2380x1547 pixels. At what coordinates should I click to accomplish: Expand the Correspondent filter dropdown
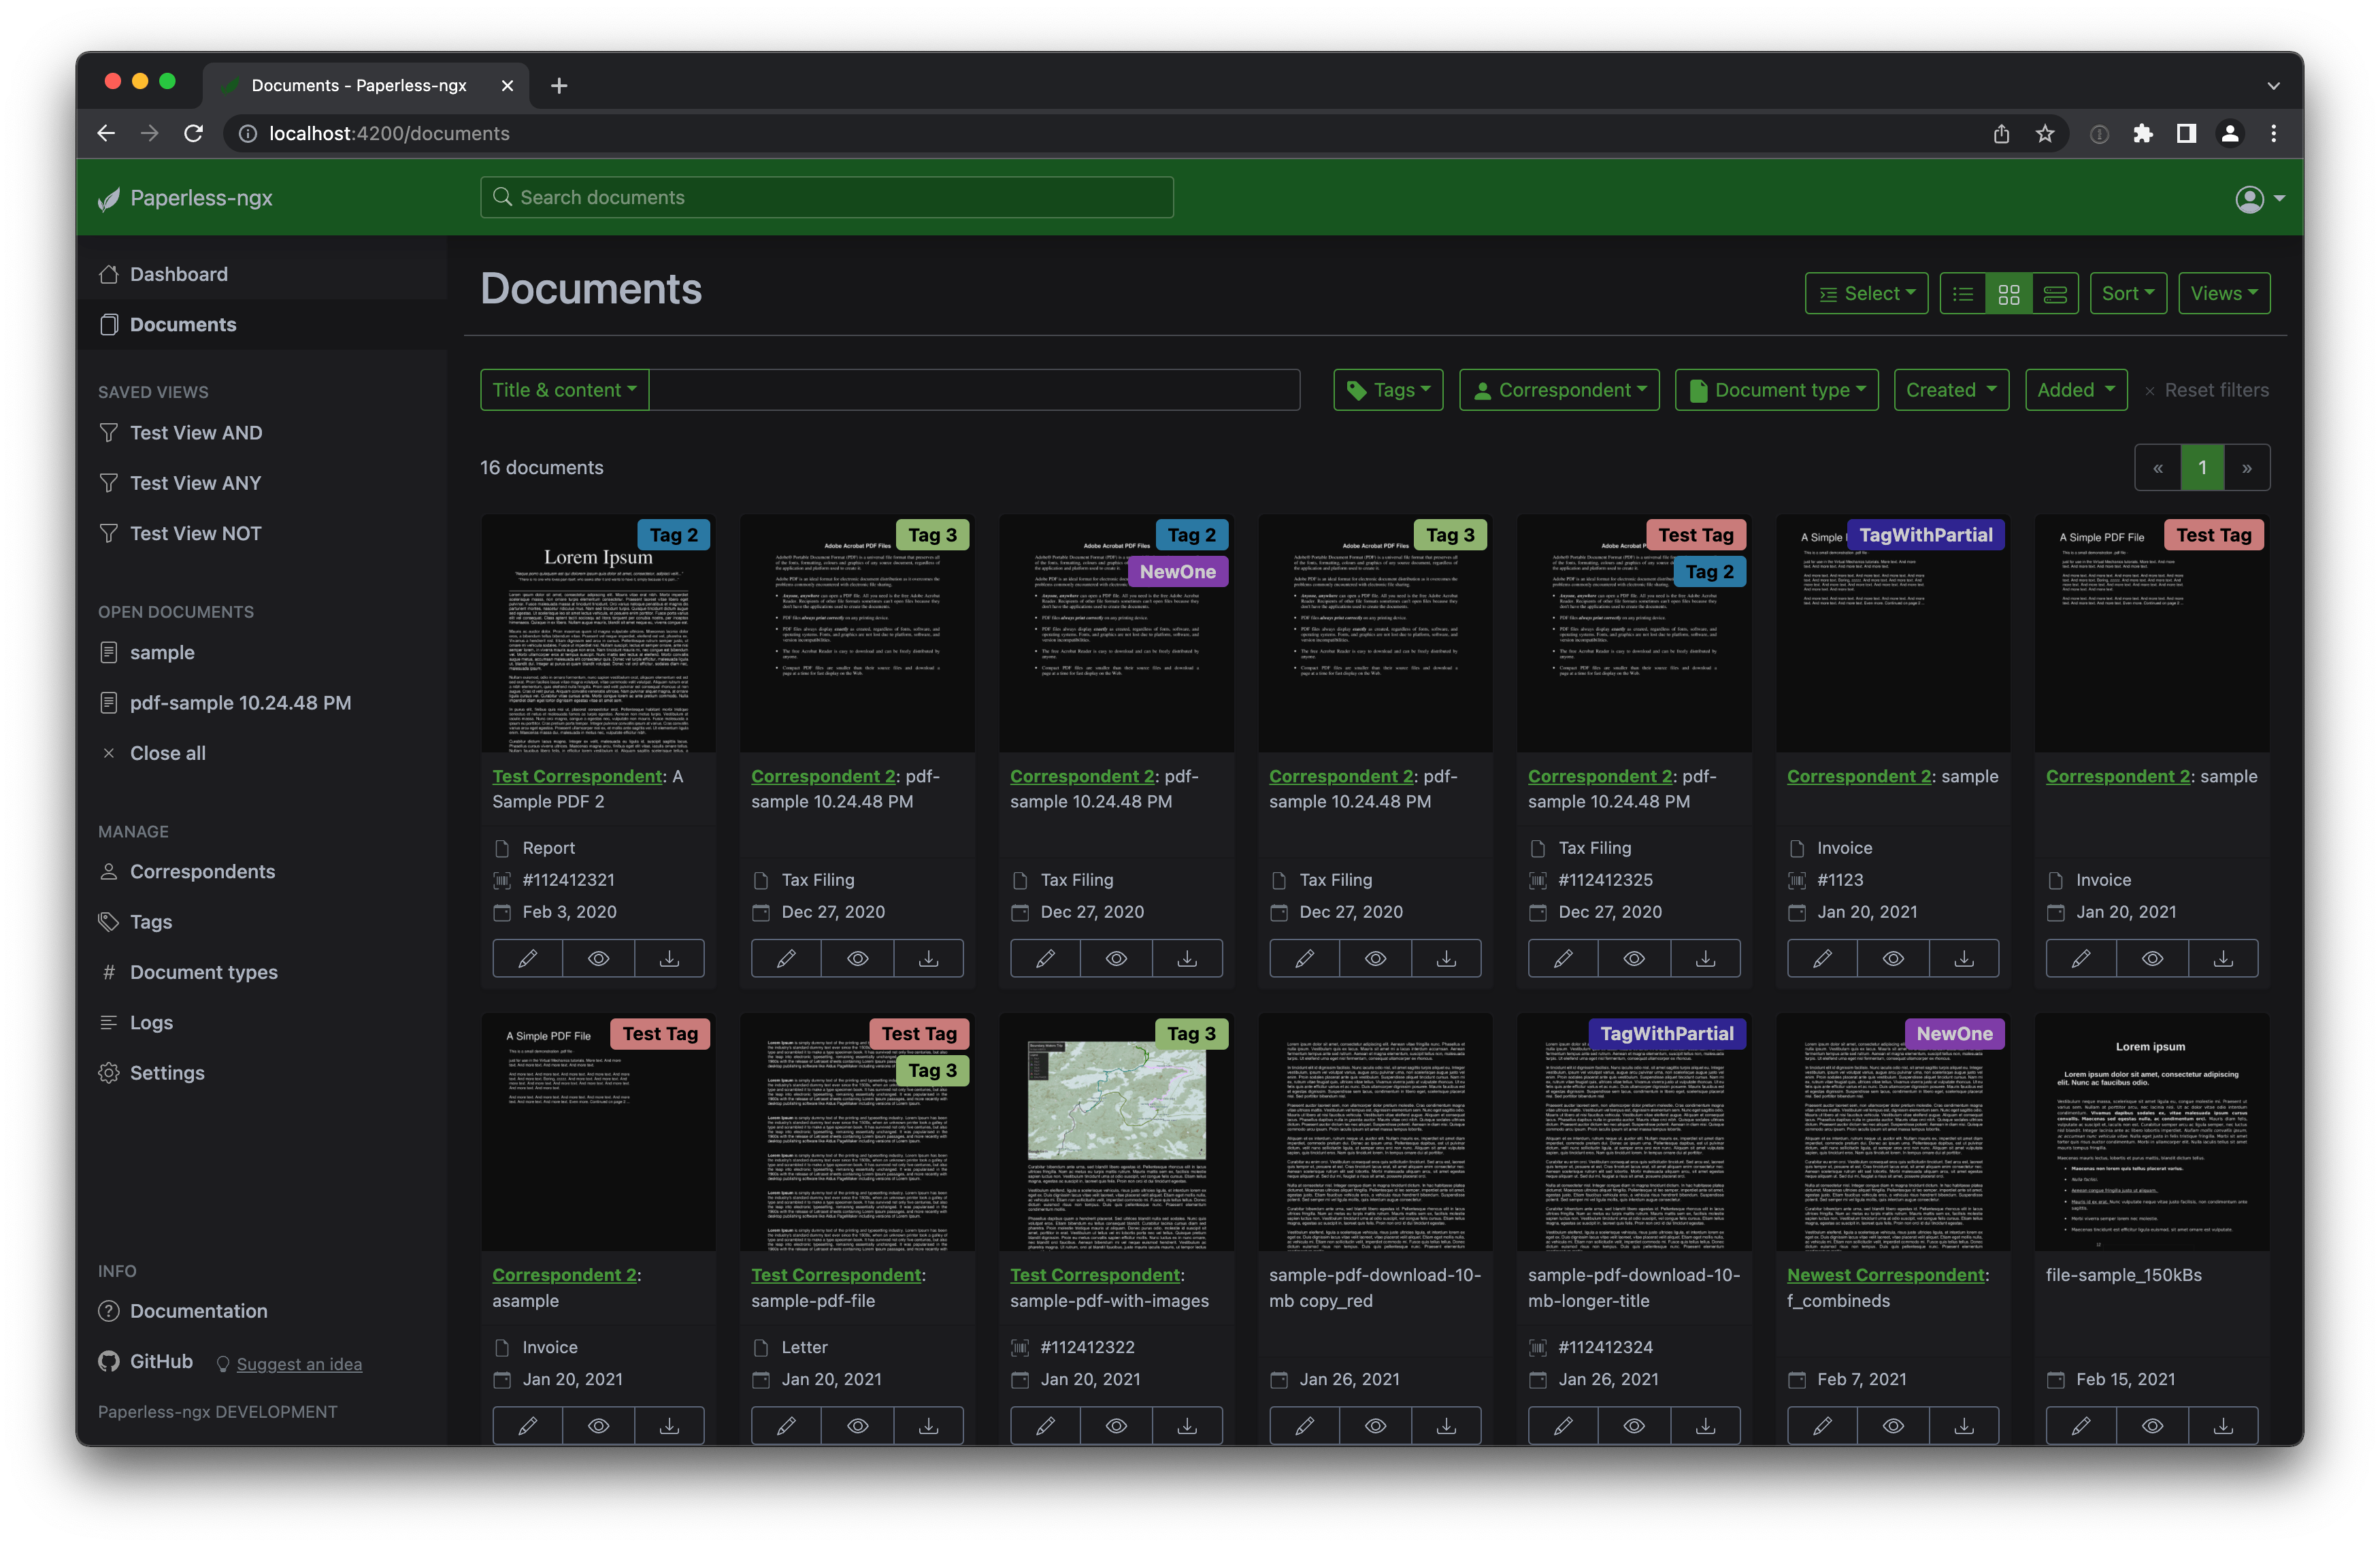coord(1559,390)
